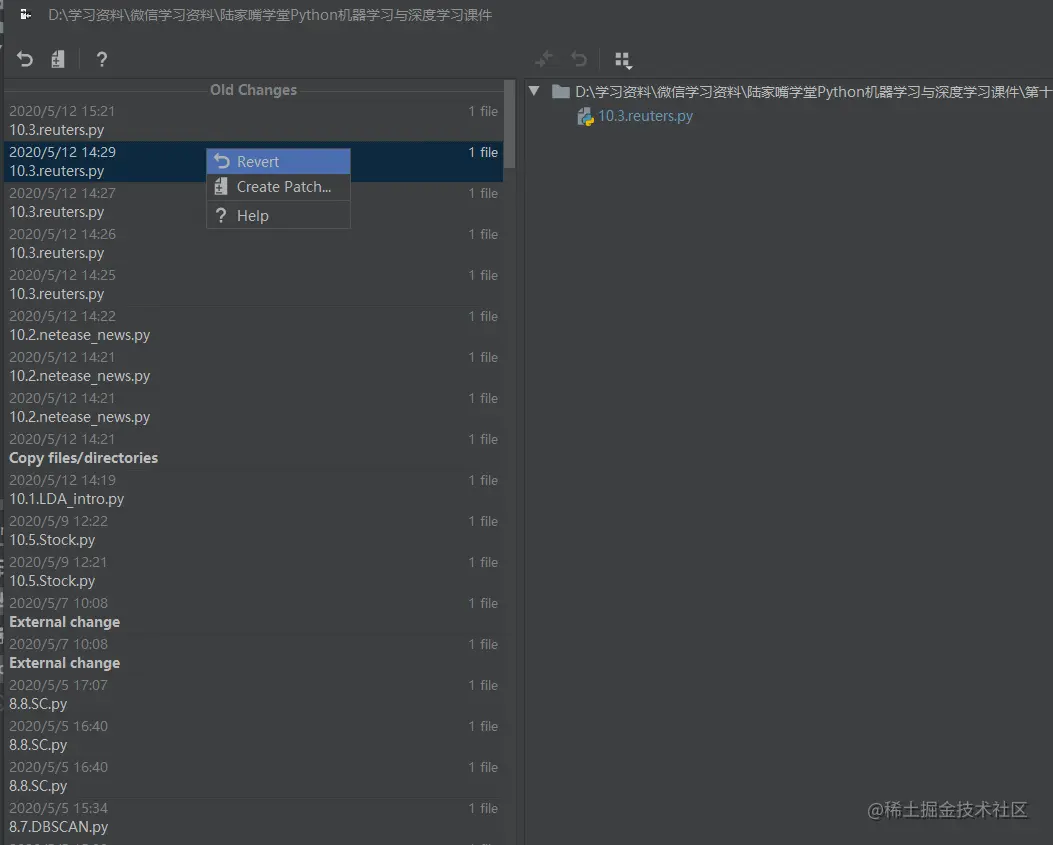The height and width of the screenshot is (845, 1053).
Task: Select 10.3.reuters.py file in the right tree
Action: click(645, 116)
